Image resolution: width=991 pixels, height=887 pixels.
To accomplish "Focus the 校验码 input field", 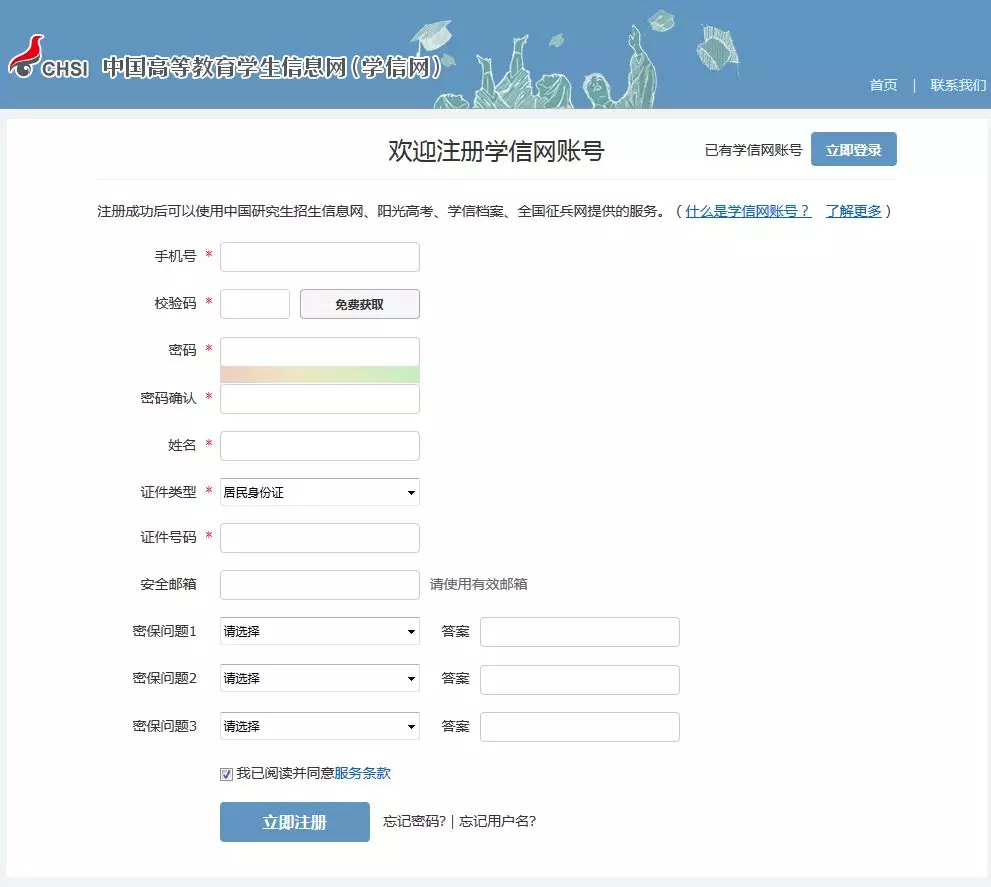I will coord(255,304).
